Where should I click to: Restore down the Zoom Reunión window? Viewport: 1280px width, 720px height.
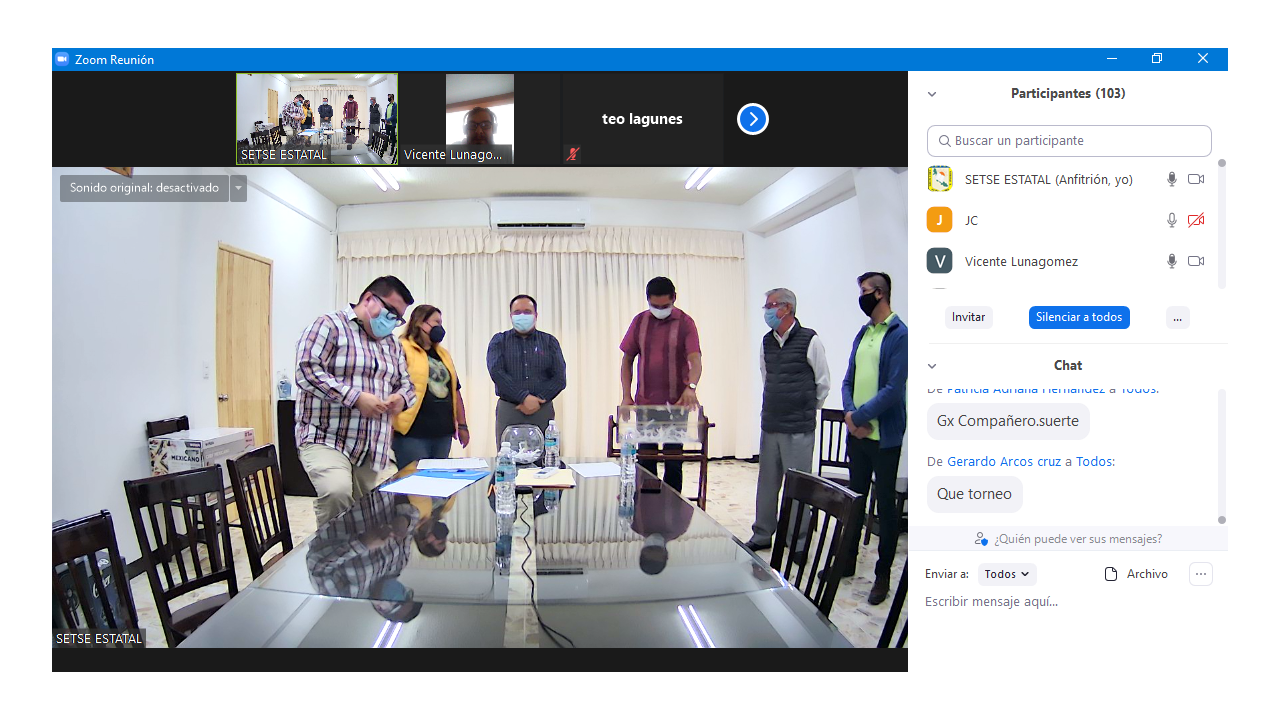point(1157,59)
